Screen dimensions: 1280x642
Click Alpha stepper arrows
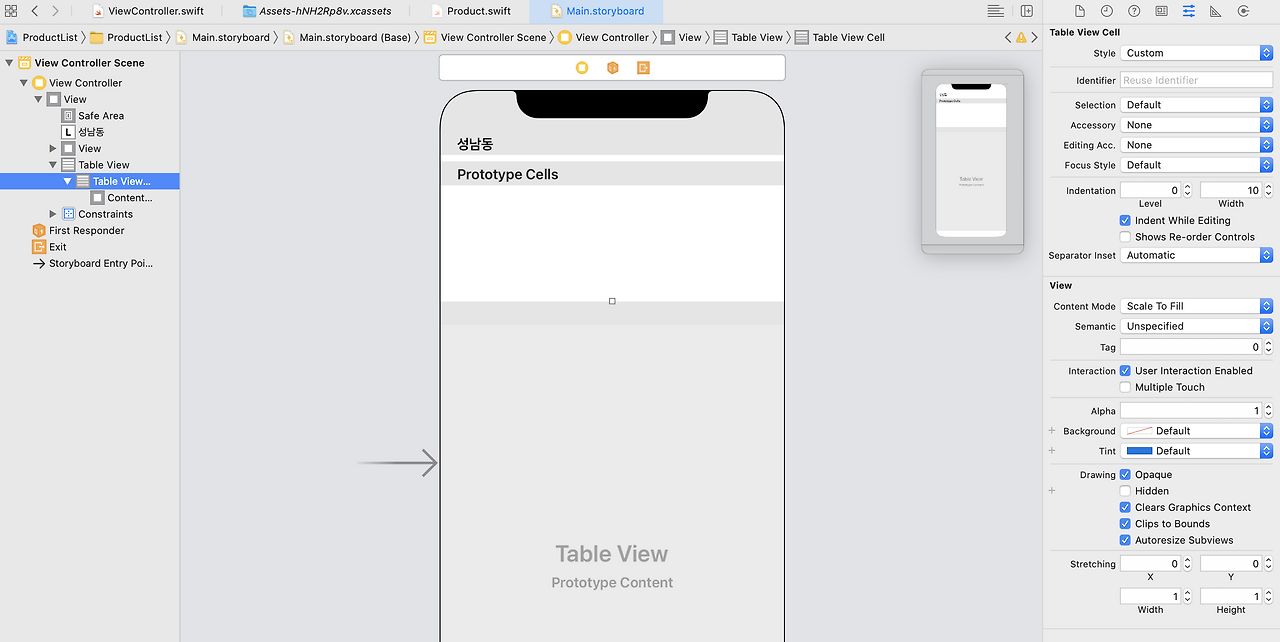coord(1268,411)
